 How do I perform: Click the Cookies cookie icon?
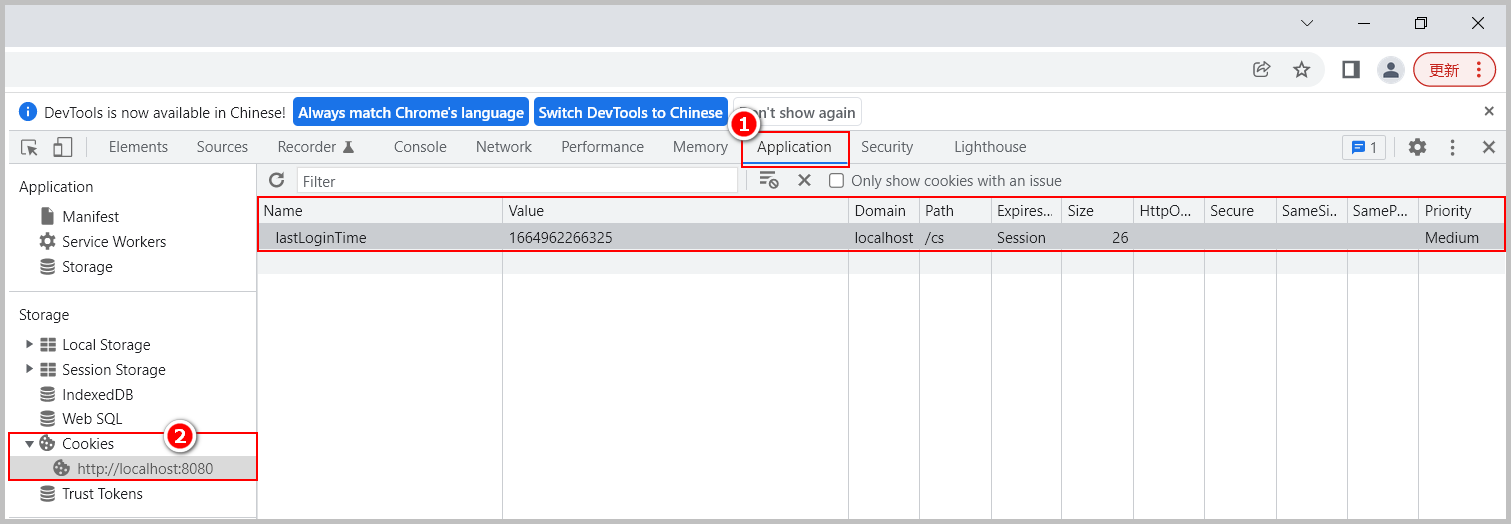[47, 444]
